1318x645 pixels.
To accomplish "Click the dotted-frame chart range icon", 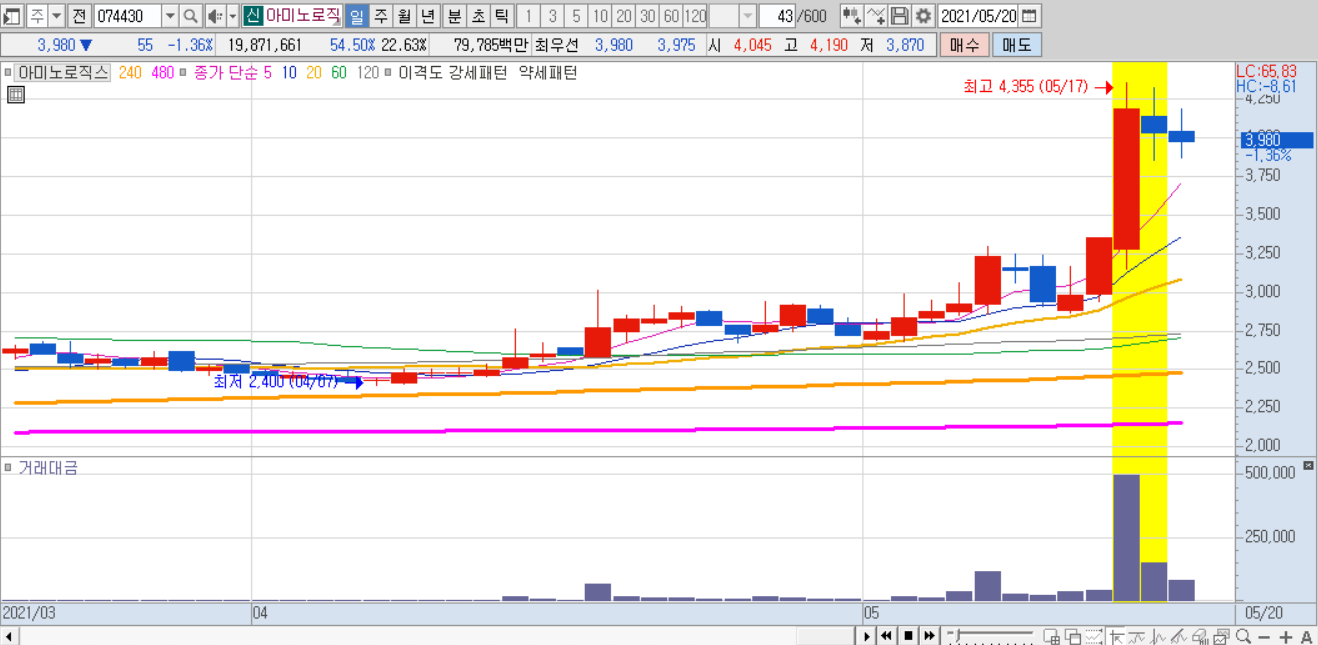I will pyautogui.click(x=1094, y=636).
